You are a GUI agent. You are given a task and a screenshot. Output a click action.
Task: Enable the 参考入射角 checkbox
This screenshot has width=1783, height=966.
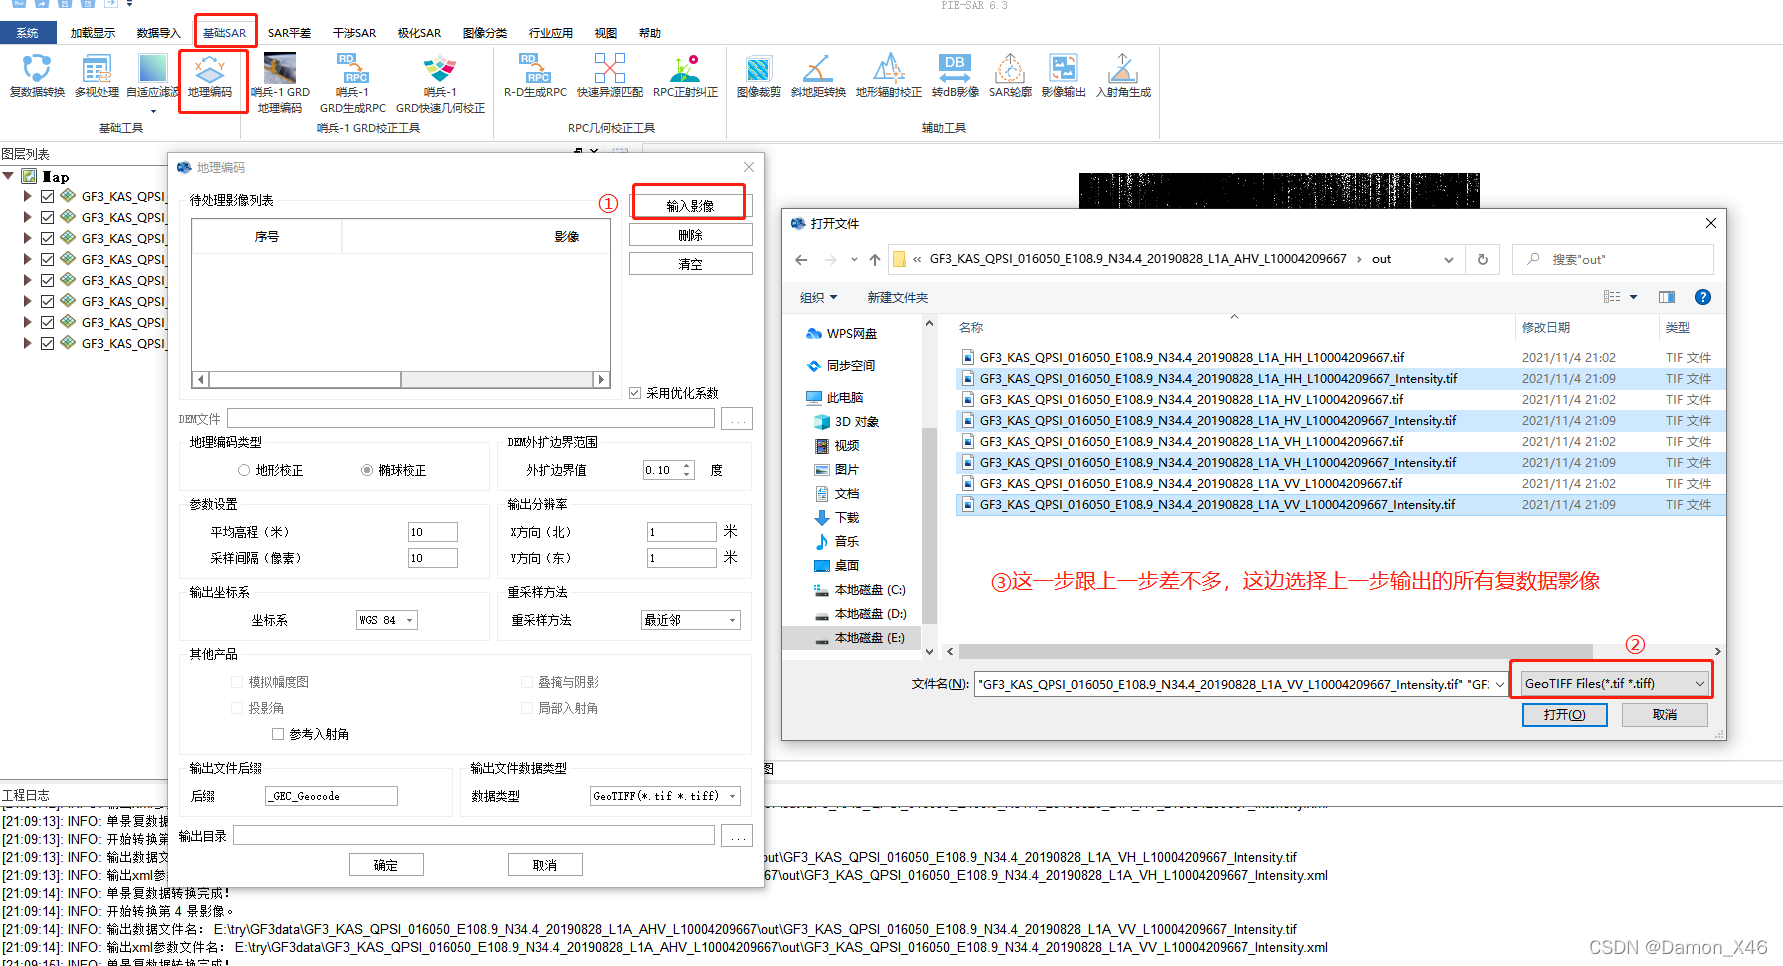pos(278,734)
